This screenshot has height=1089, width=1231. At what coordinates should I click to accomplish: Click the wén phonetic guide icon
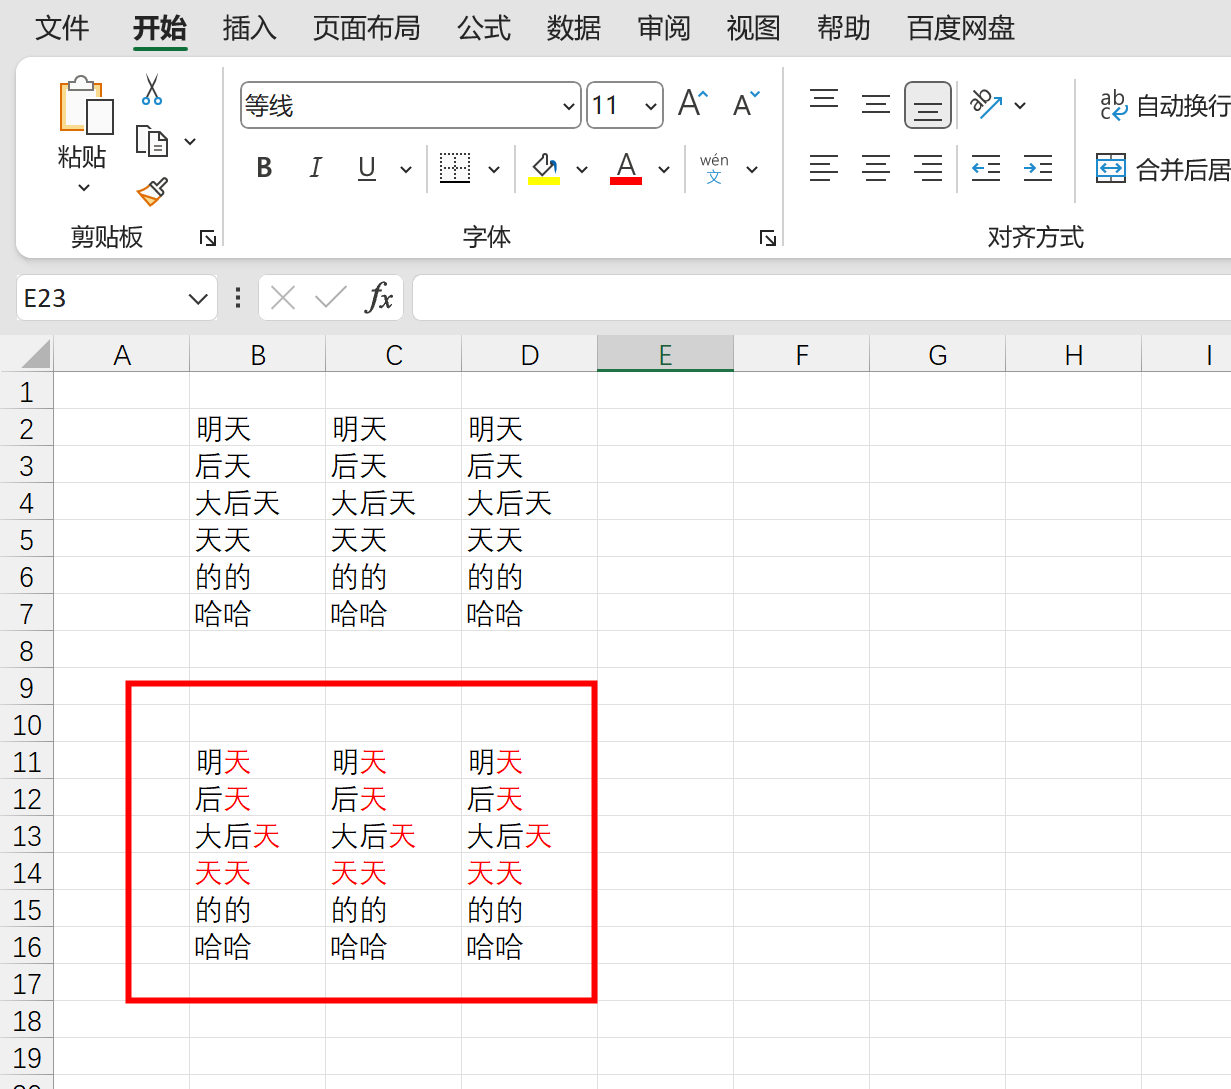[714, 168]
